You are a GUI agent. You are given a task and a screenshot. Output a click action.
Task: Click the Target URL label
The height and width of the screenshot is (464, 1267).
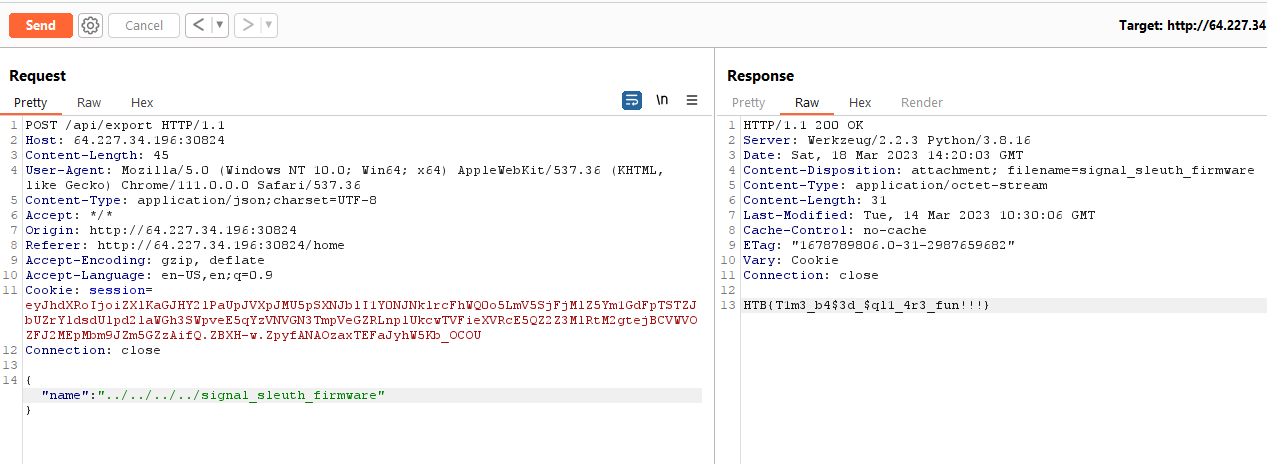click(1192, 25)
